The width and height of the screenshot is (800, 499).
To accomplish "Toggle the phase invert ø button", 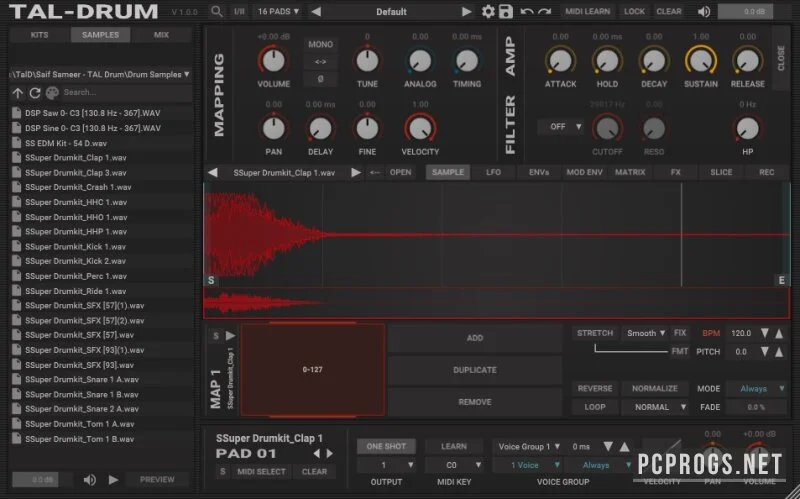I will click(320, 79).
